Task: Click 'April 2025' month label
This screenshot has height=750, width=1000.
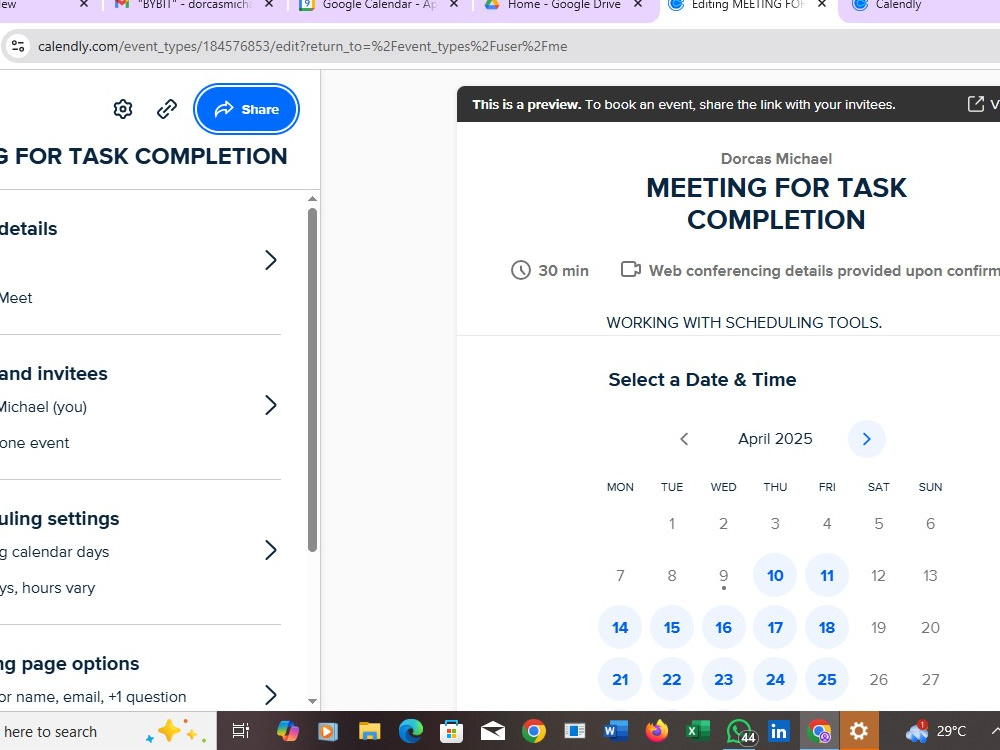Action: 775,439
